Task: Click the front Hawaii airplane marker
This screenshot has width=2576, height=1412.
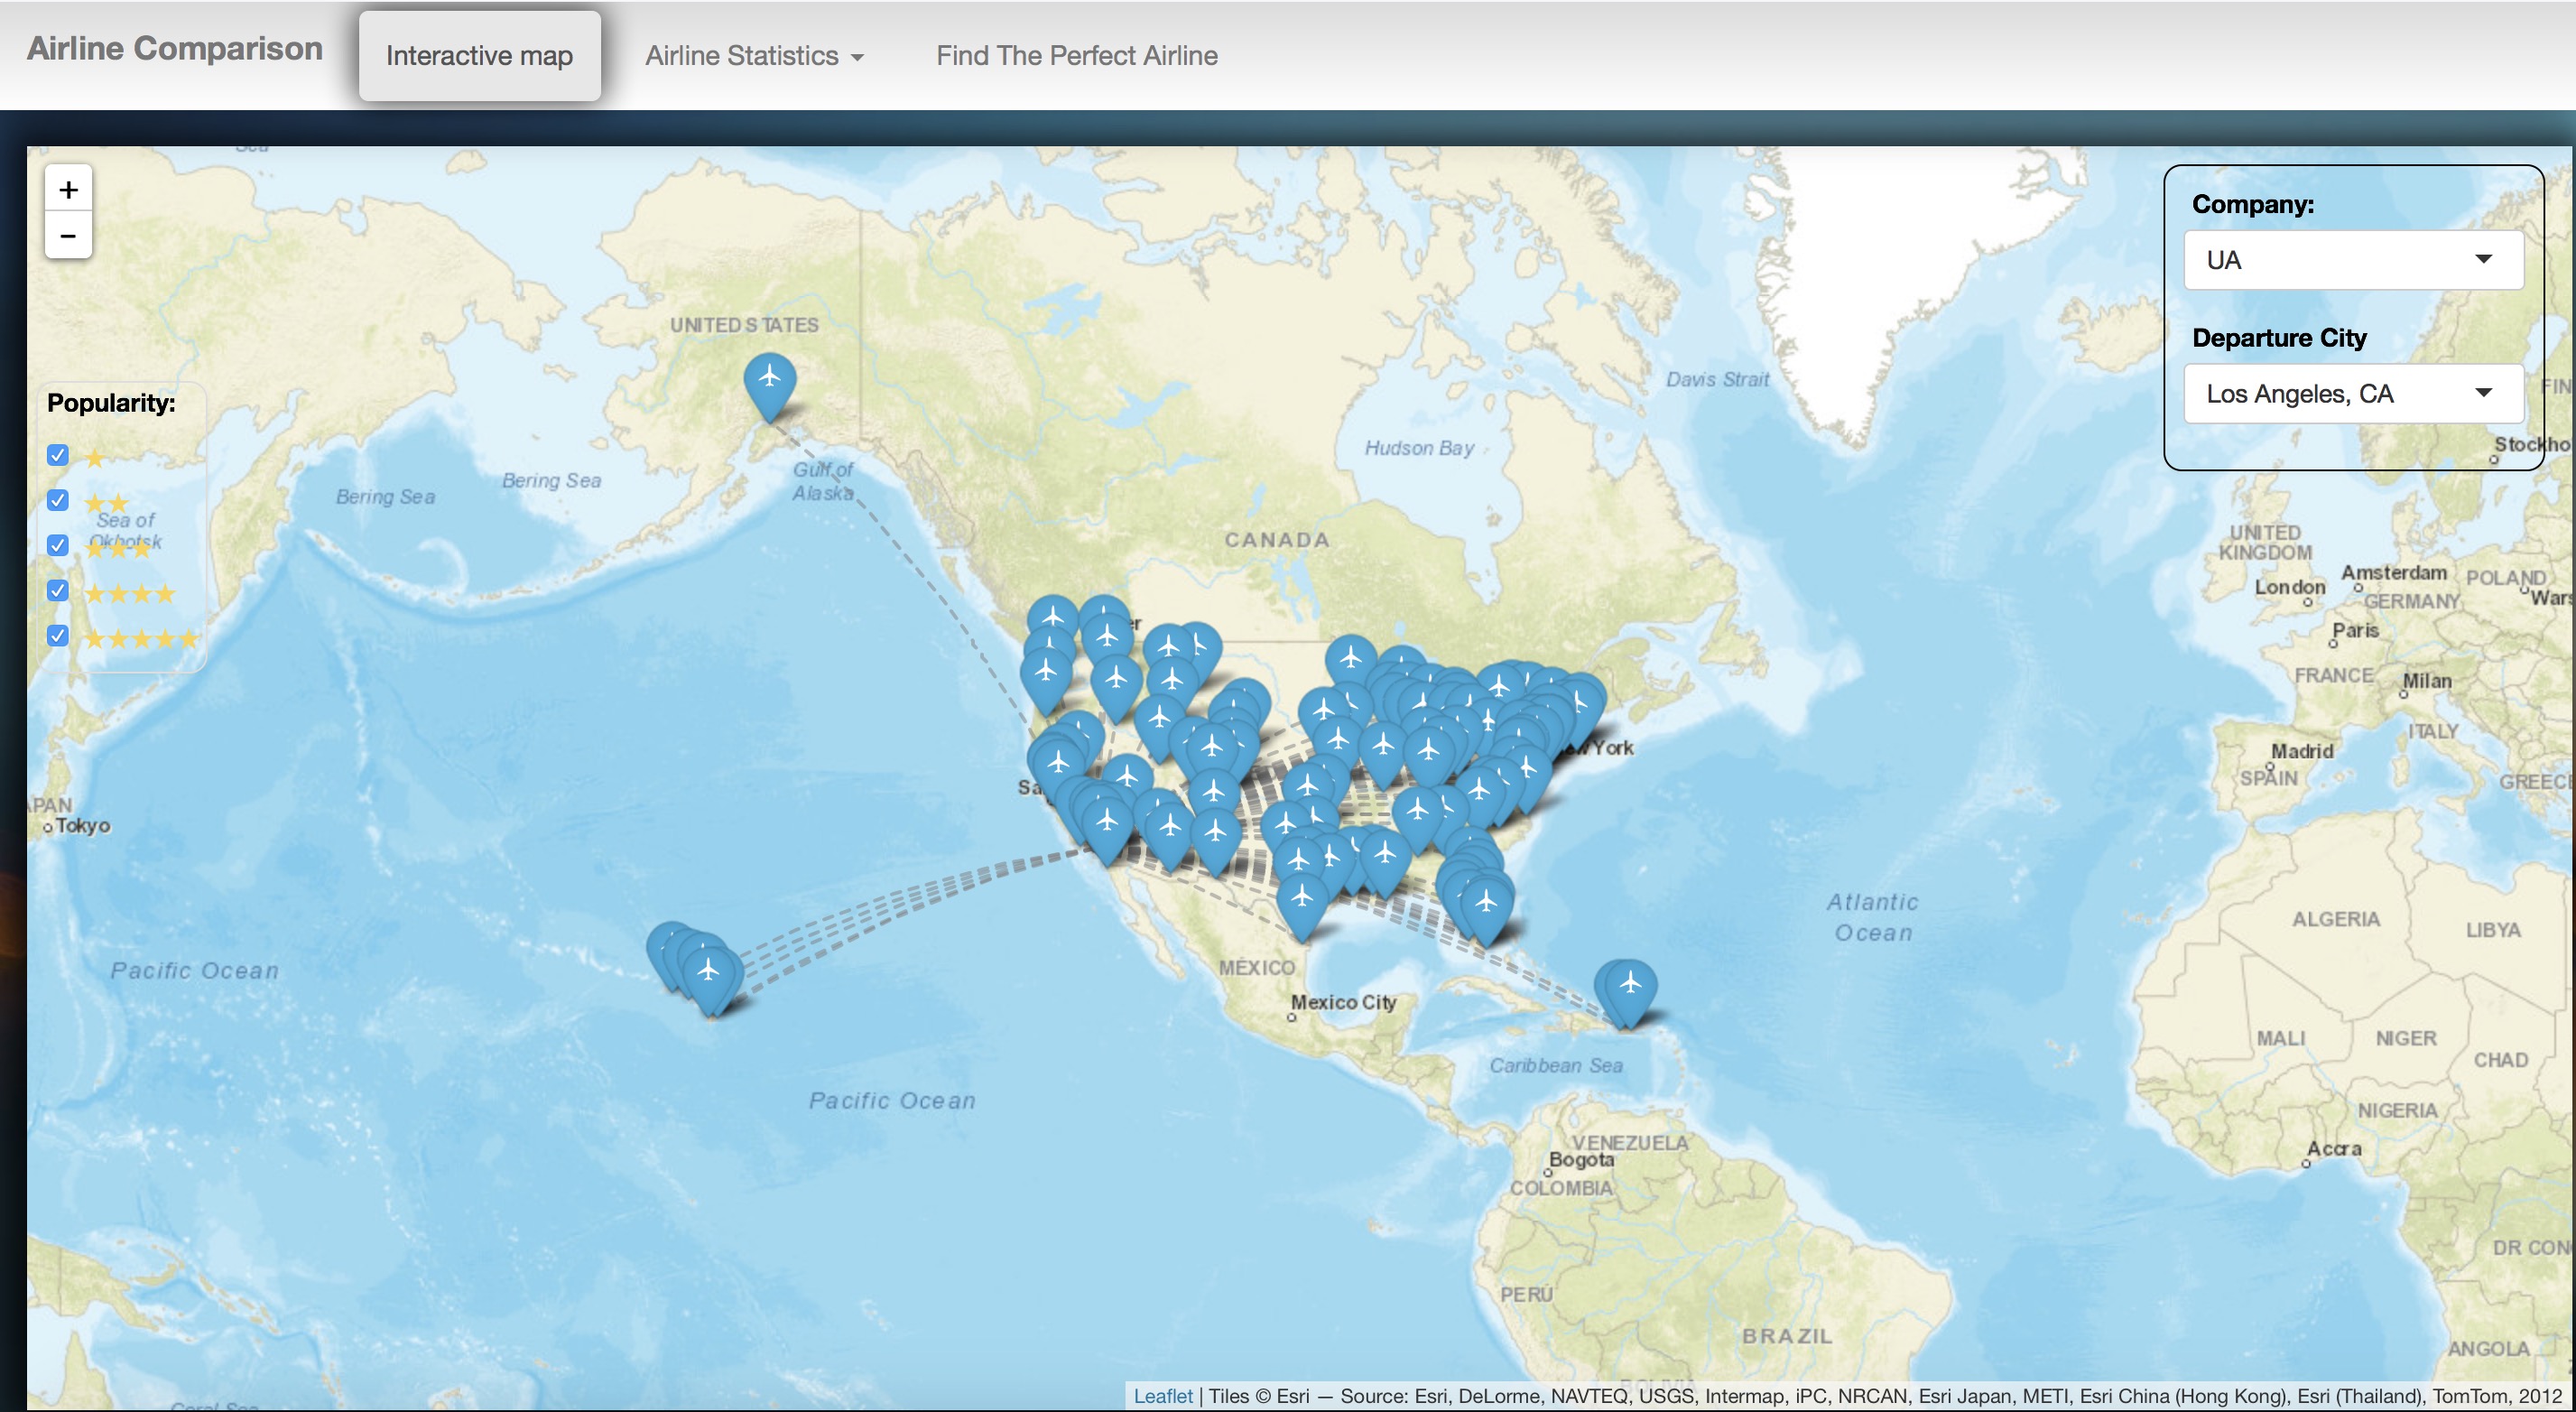Action: tap(709, 973)
